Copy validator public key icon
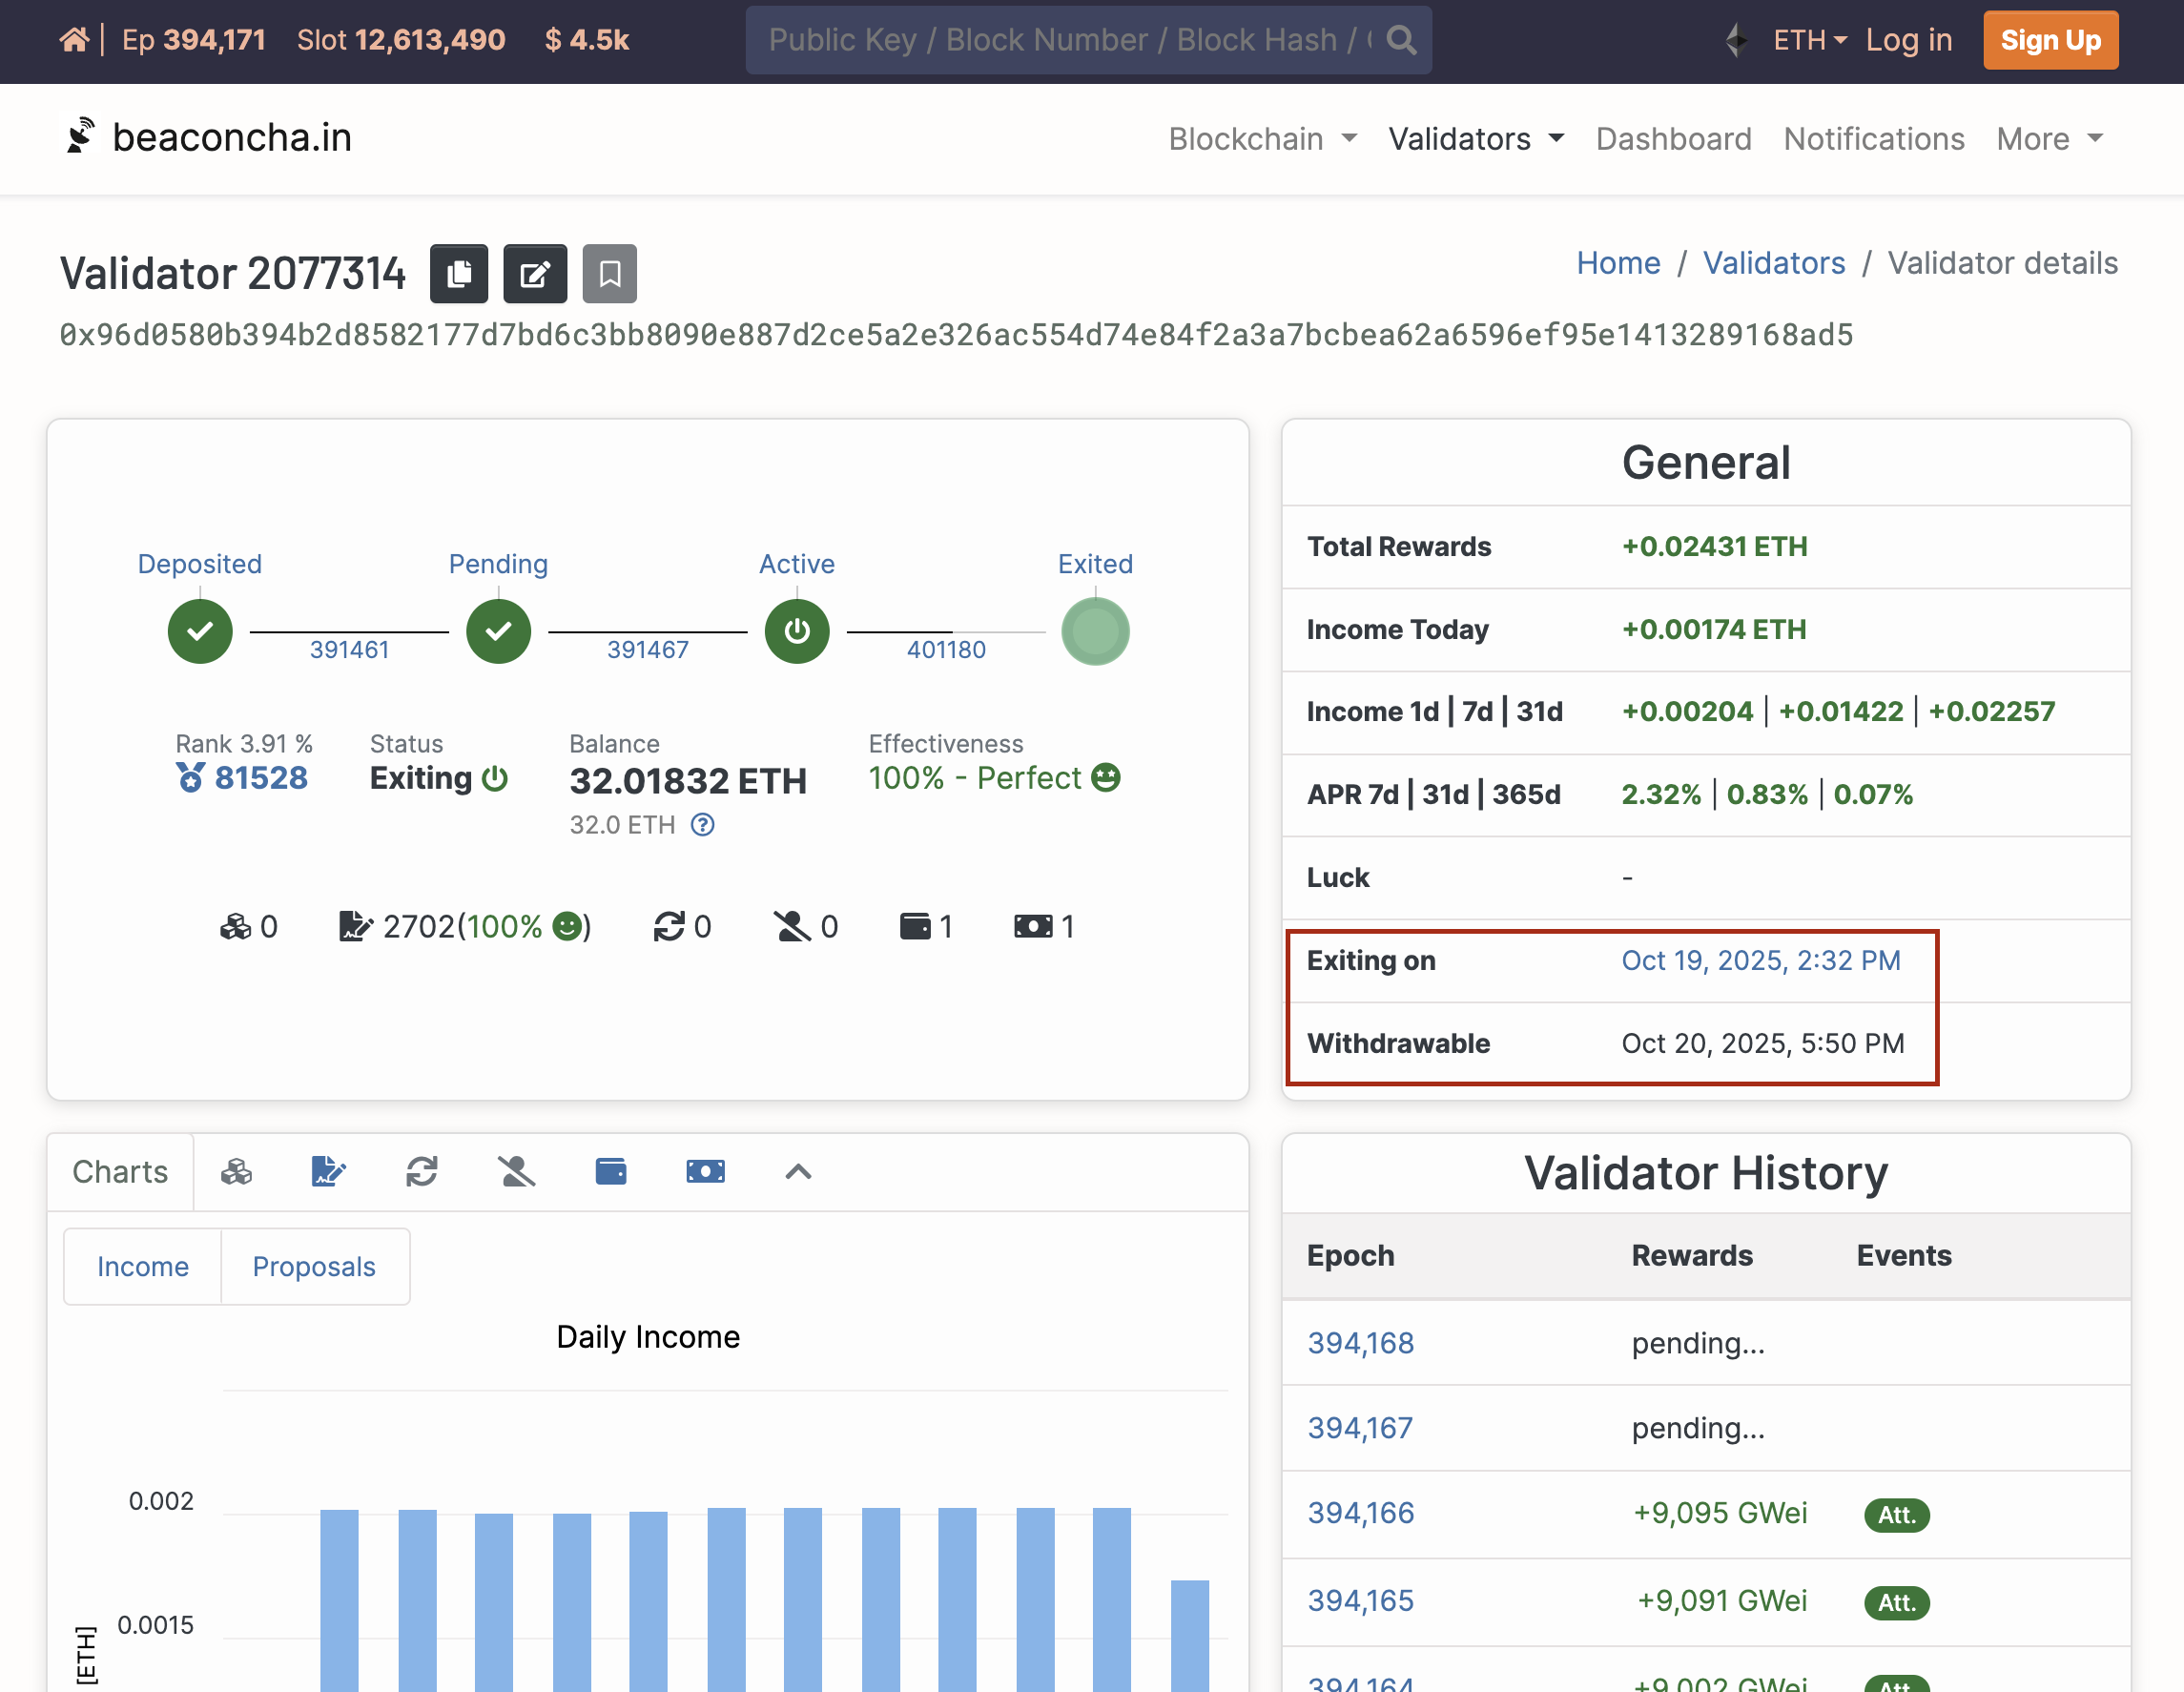Viewport: 2184px width, 1692px height. (459, 273)
